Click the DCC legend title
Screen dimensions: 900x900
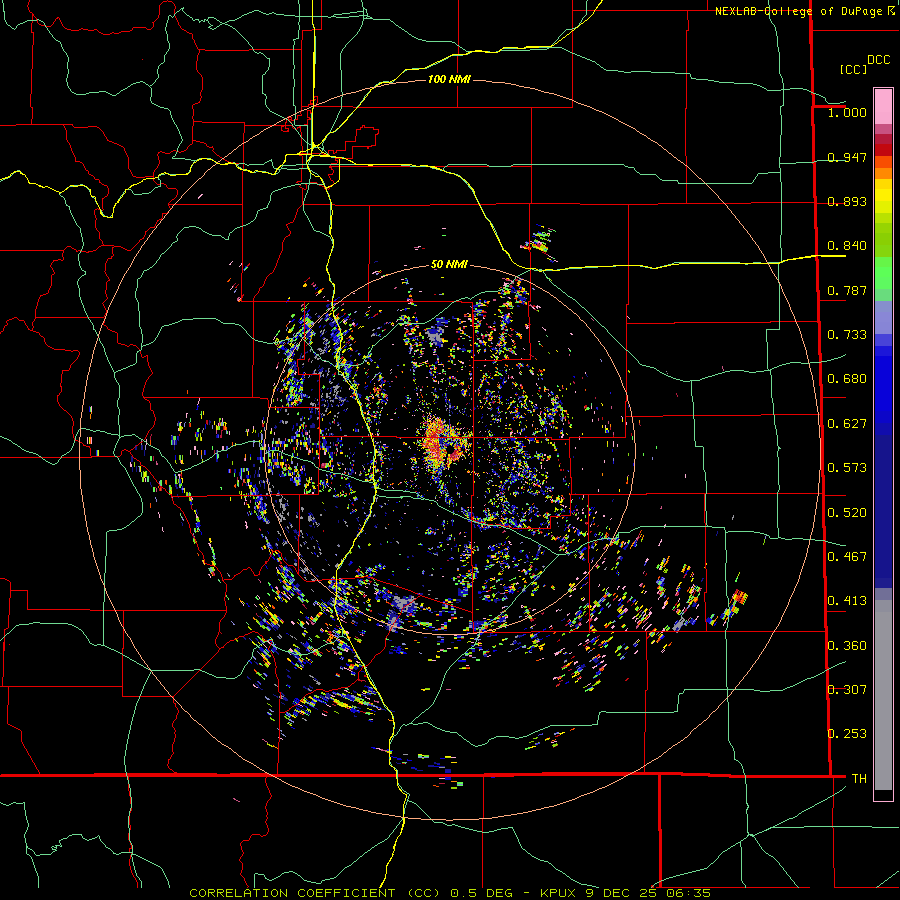tap(878, 60)
